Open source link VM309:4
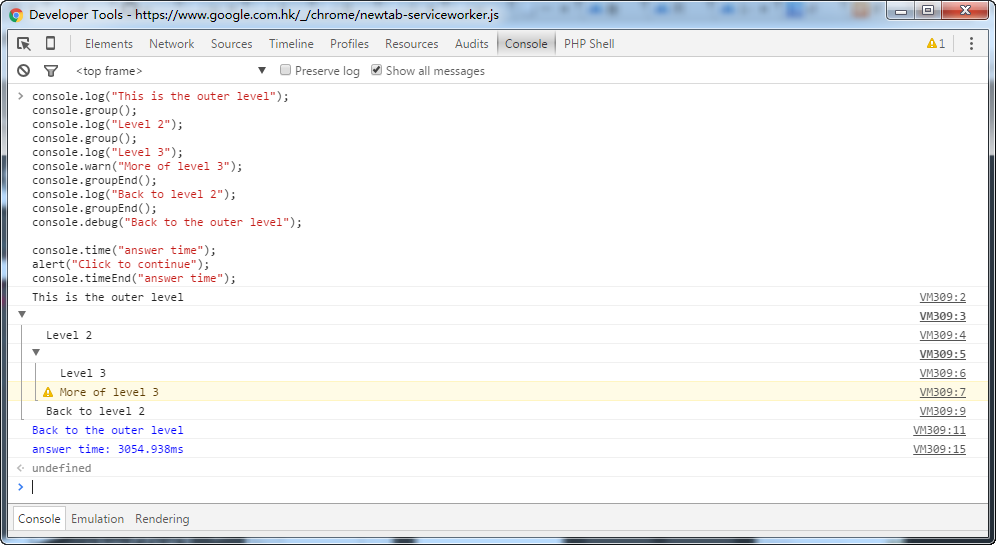 (943, 335)
